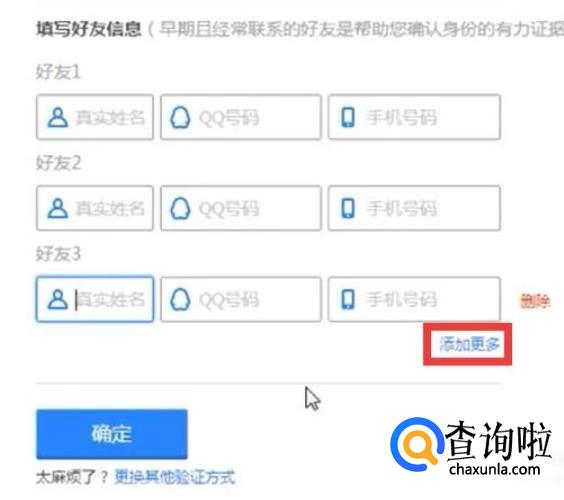Focus Friend 1 real name (真实姓名) field

click(95, 117)
